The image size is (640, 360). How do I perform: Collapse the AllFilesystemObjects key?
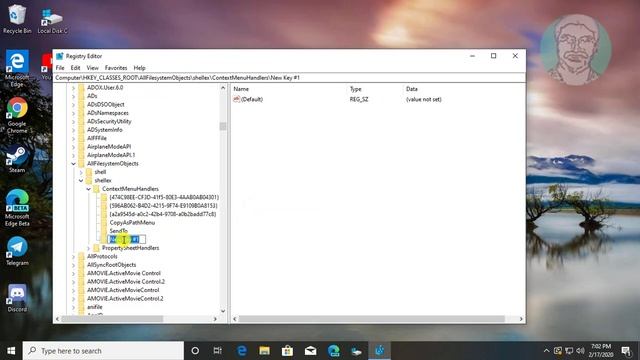[73, 164]
